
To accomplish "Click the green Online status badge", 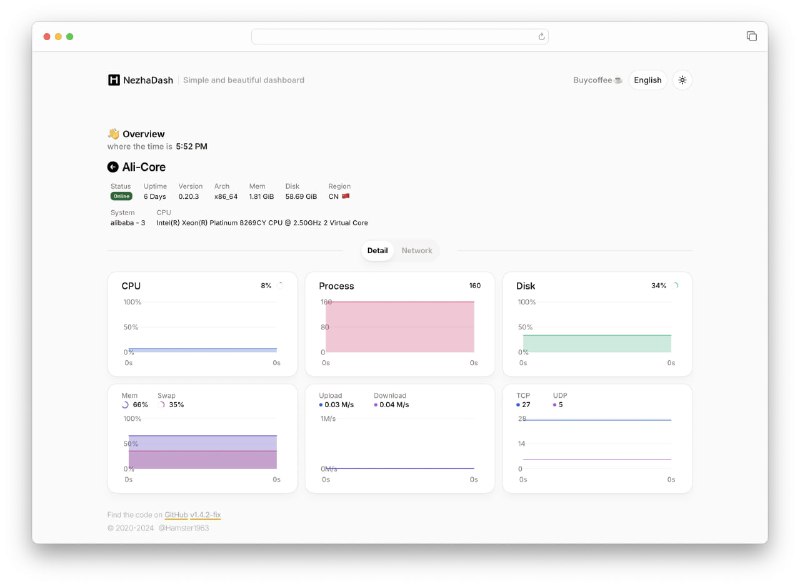I will pyautogui.click(x=121, y=196).
